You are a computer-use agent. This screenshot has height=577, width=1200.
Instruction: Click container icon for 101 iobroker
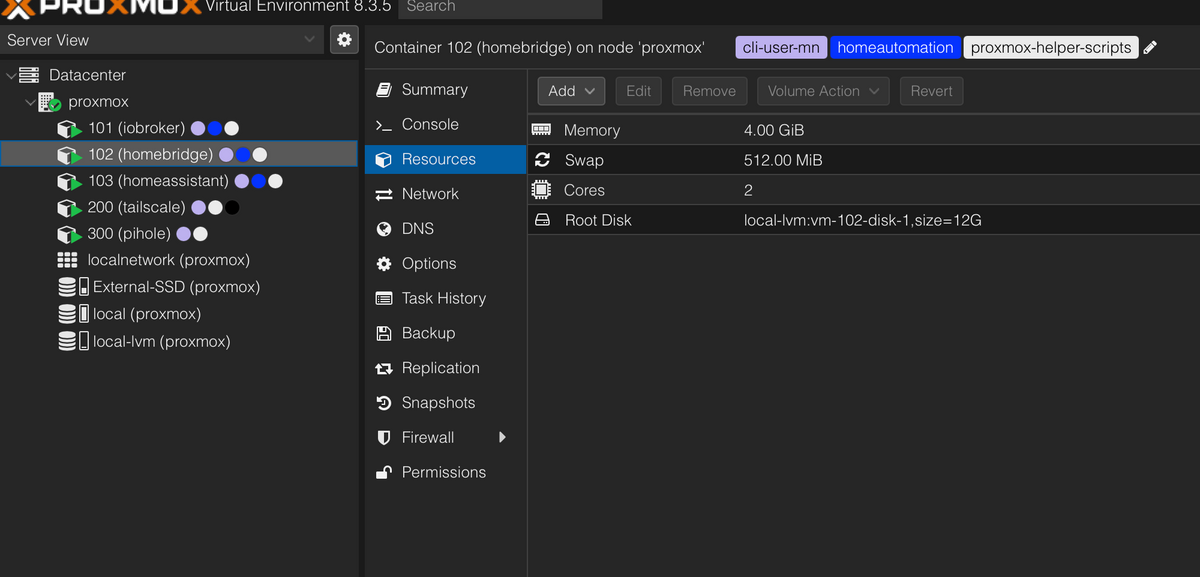pyautogui.click(x=69, y=129)
